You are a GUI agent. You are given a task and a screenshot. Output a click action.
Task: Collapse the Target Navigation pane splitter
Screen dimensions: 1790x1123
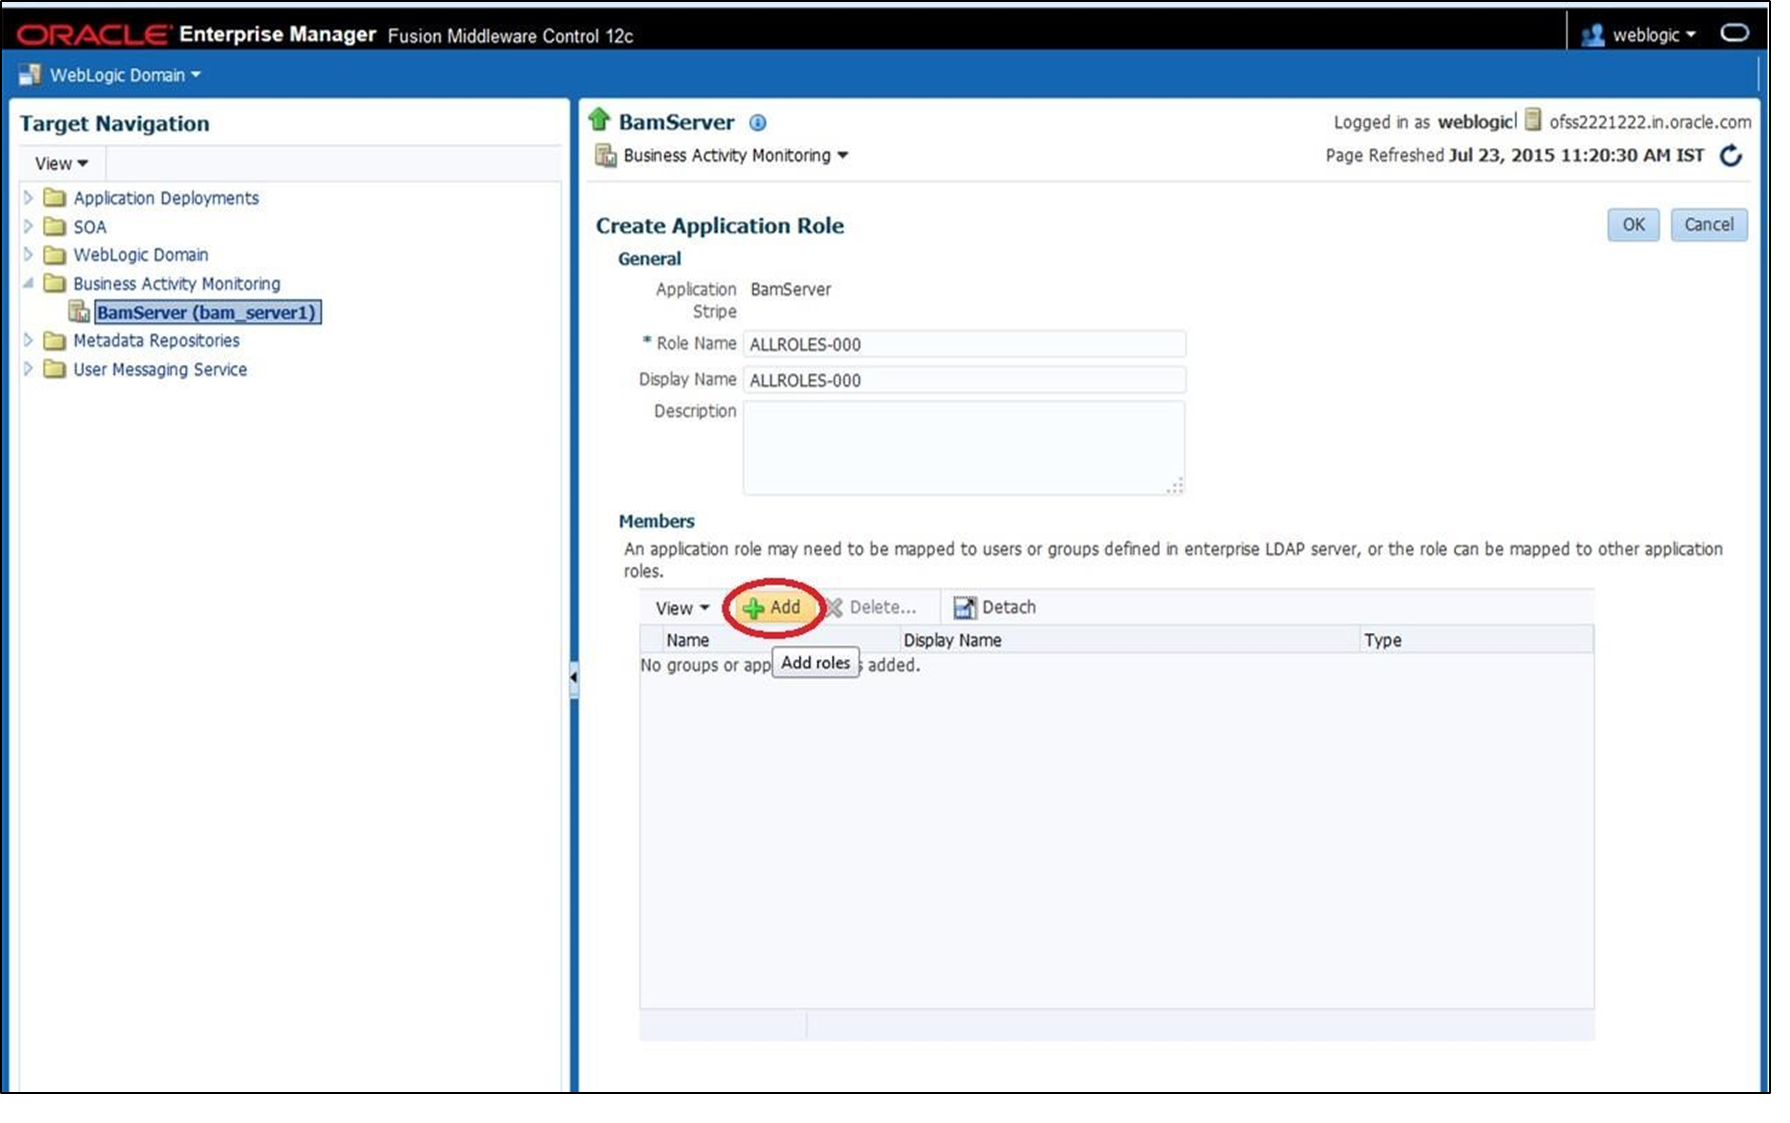pos(574,678)
